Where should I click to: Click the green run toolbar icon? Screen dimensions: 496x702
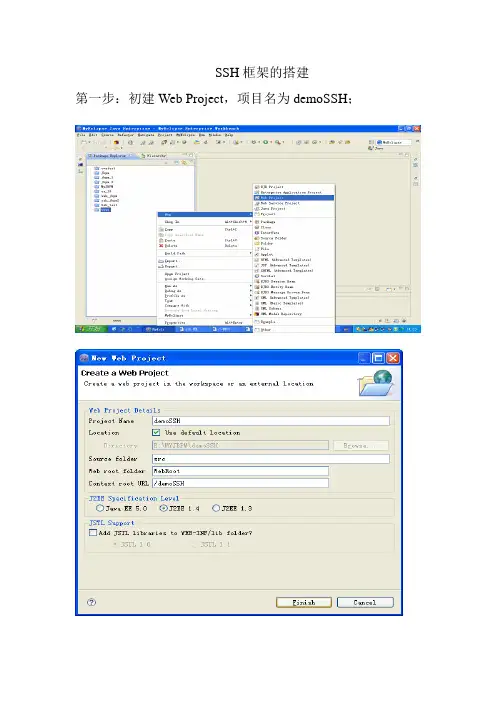click(265, 142)
